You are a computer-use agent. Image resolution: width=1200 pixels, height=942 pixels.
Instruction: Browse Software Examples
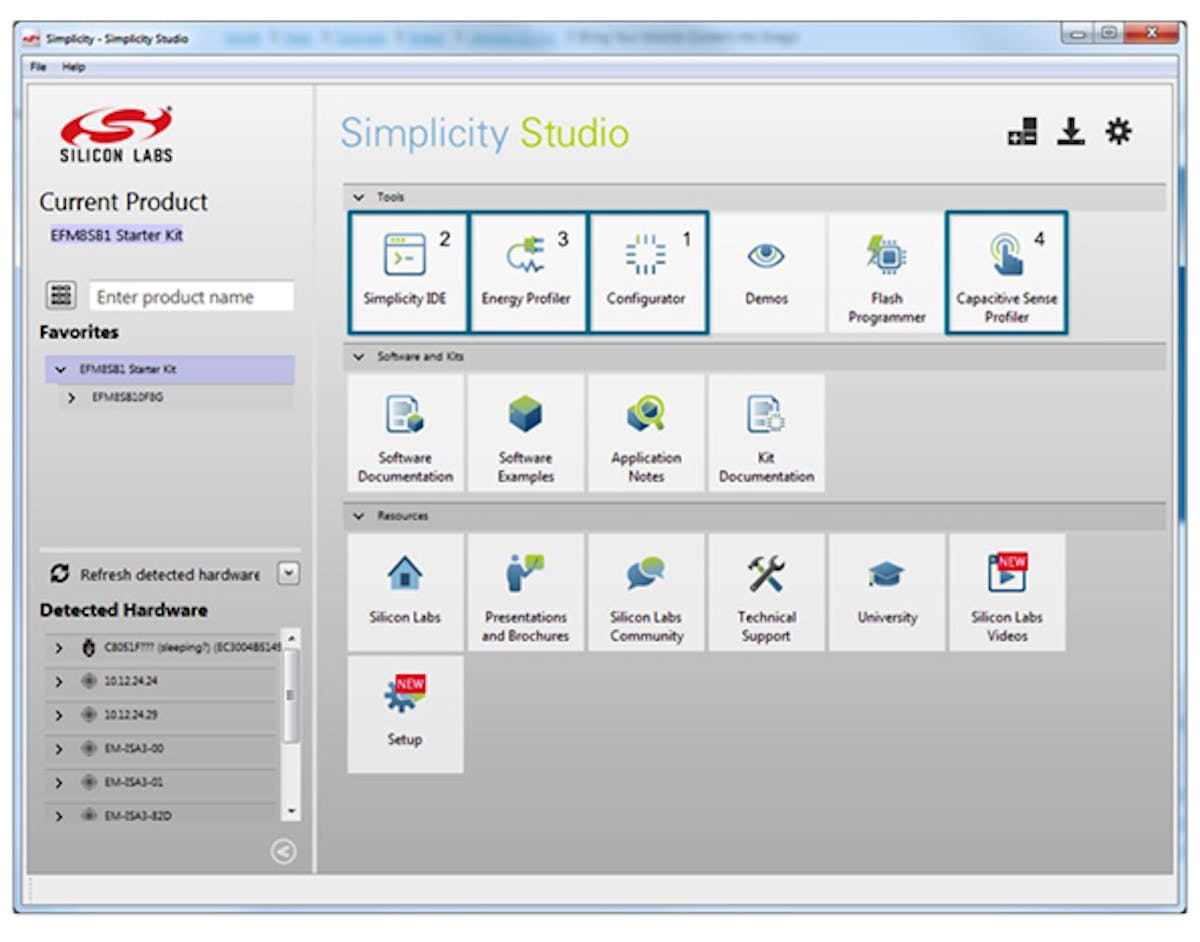526,432
